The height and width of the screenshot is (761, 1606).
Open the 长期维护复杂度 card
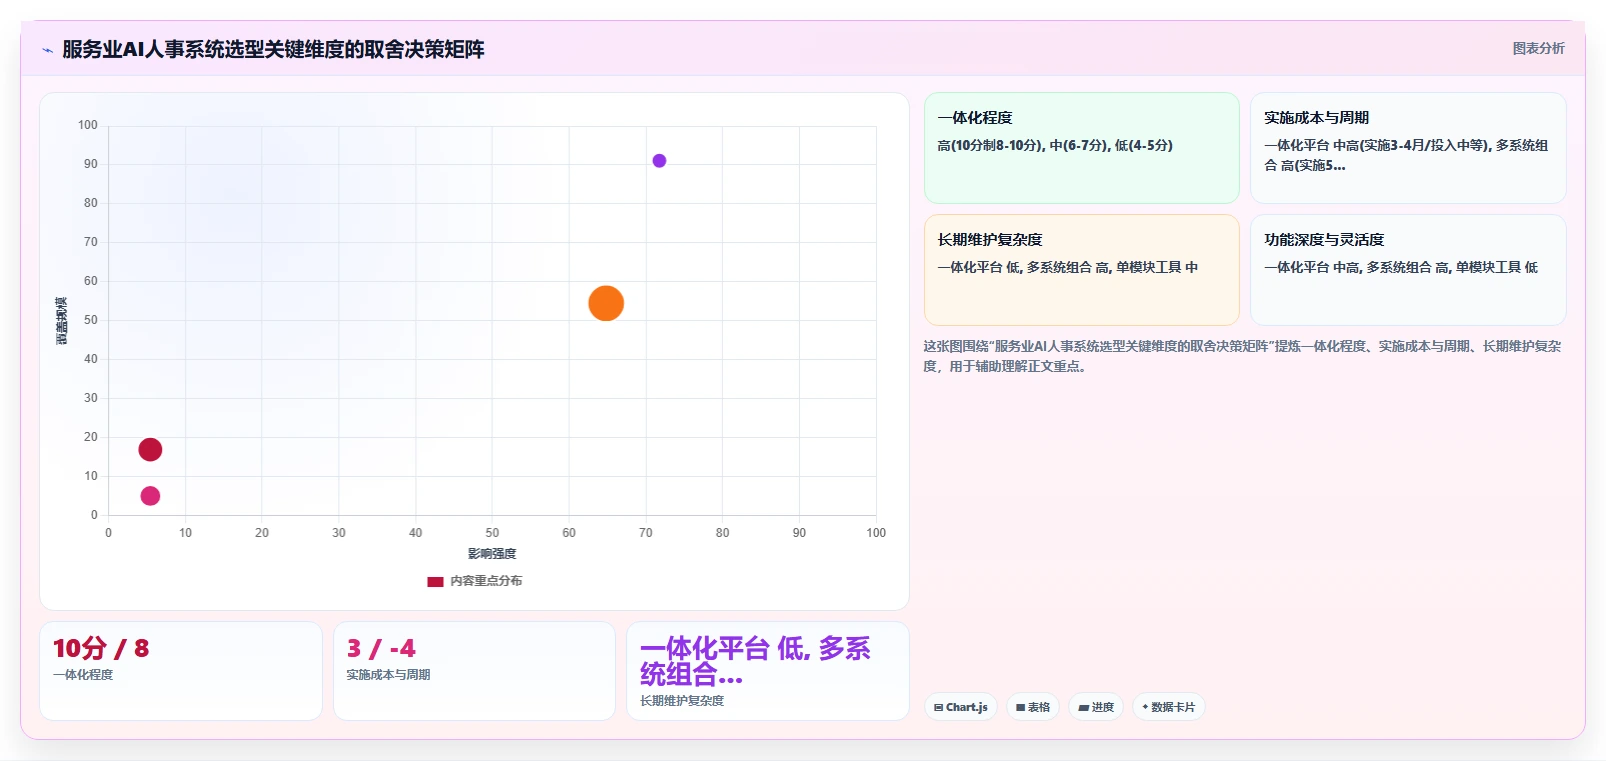[1081, 270]
